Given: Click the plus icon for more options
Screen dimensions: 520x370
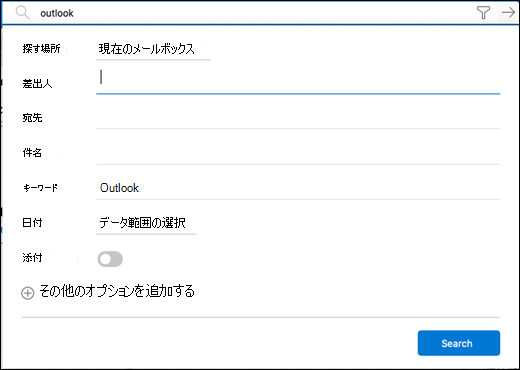Looking at the screenshot, I should [28, 293].
